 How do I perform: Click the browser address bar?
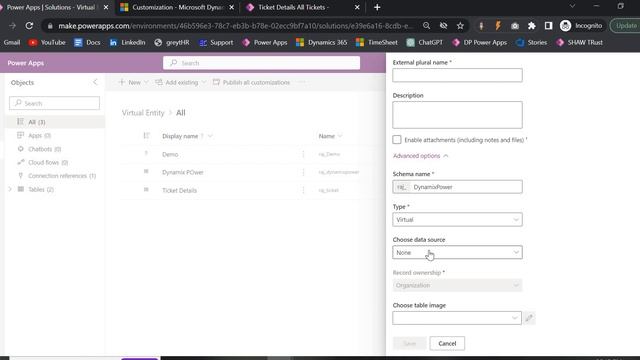tap(235, 26)
